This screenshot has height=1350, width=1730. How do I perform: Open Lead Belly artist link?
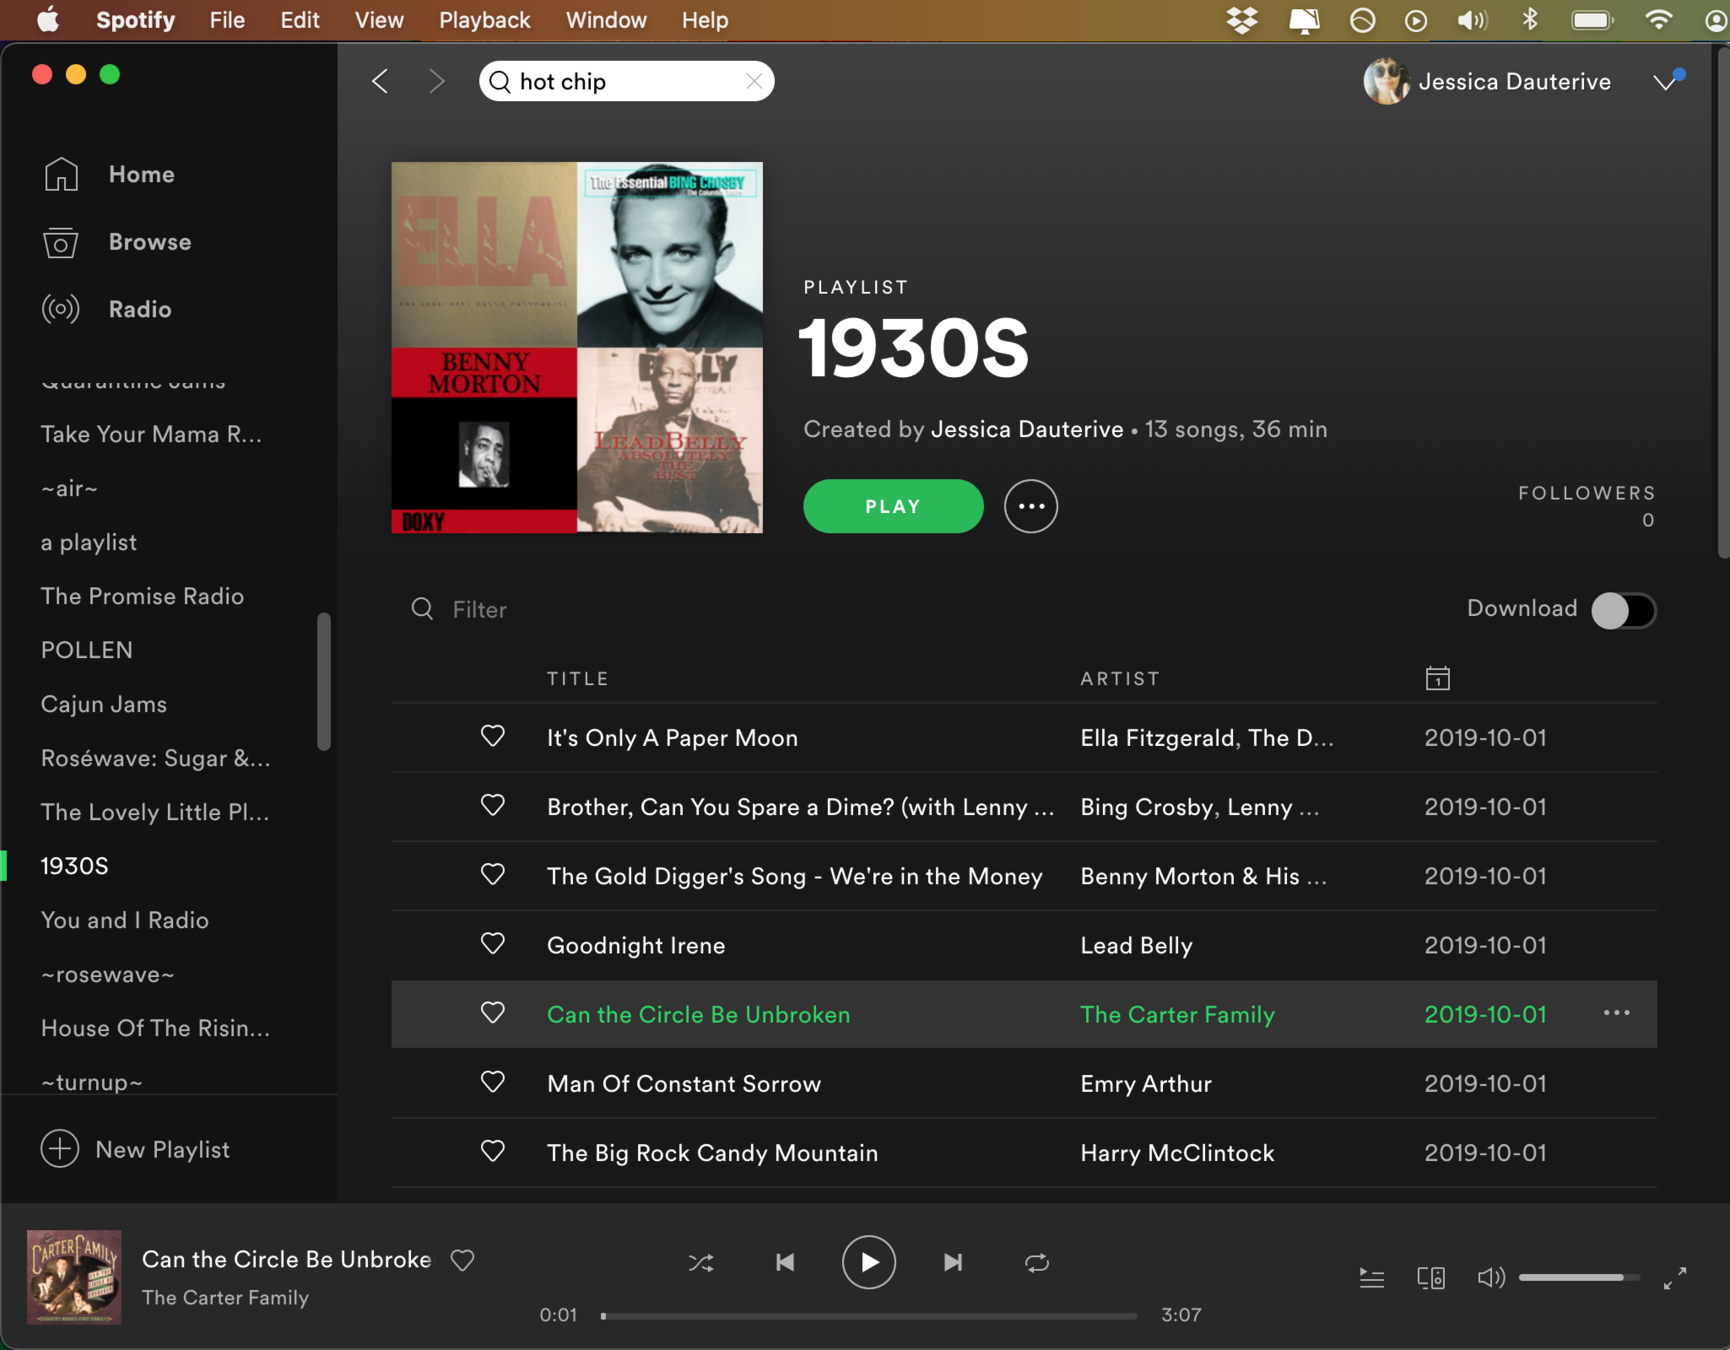(1136, 945)
